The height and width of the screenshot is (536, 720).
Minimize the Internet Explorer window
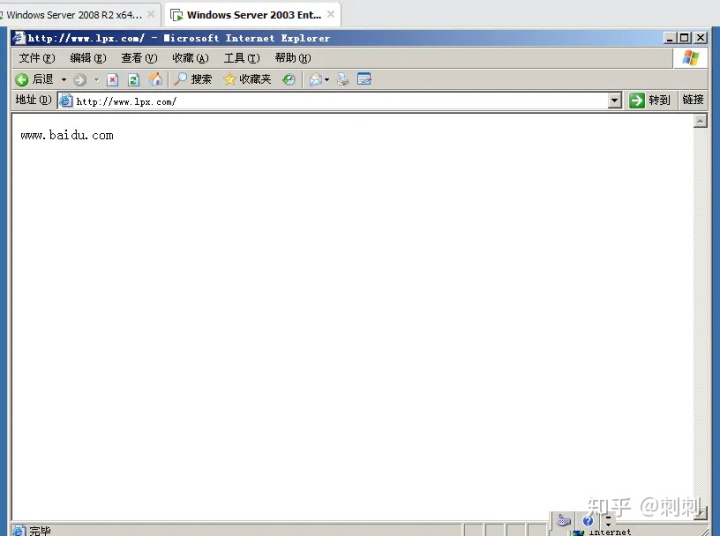pos(670,38)
